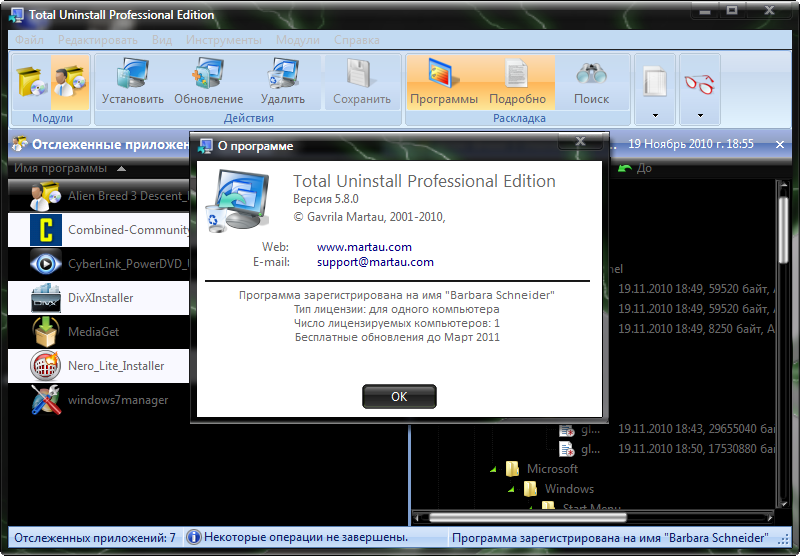
Task: Click the Обновление update toolbar button
Action: [209, 82]
